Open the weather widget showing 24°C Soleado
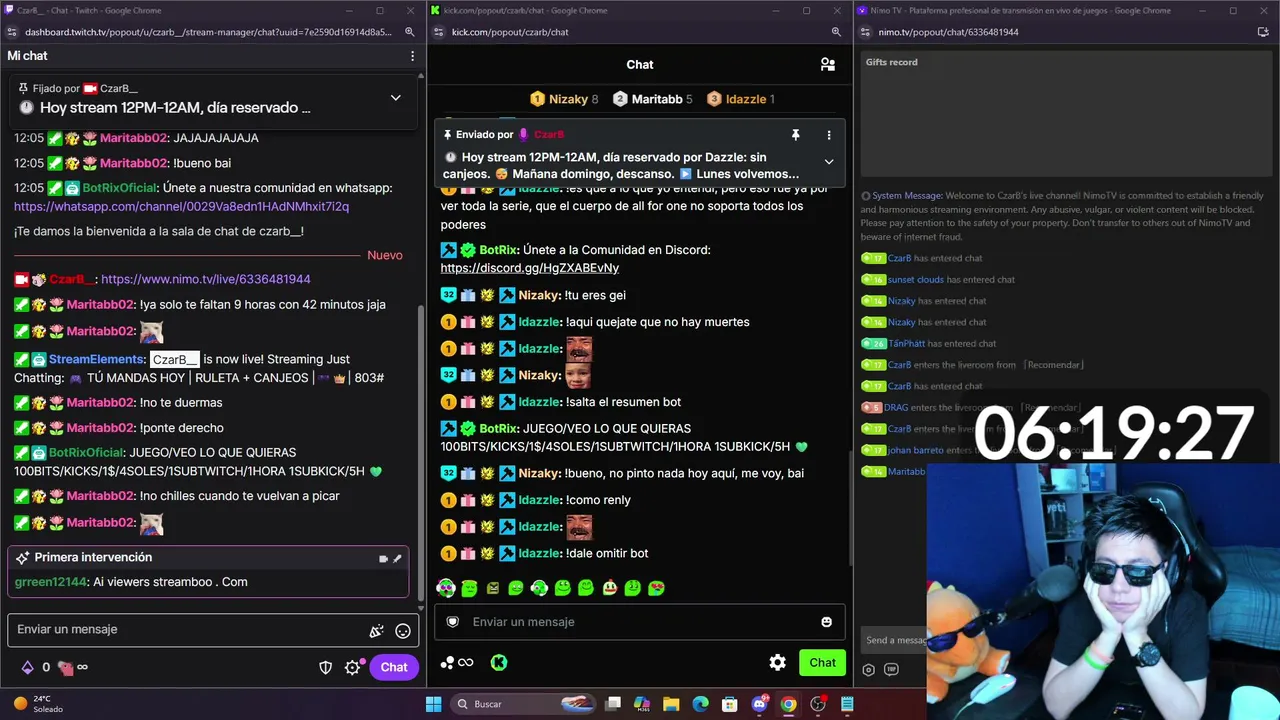Screen dimensions: 1280x720 tap(40, 704)
